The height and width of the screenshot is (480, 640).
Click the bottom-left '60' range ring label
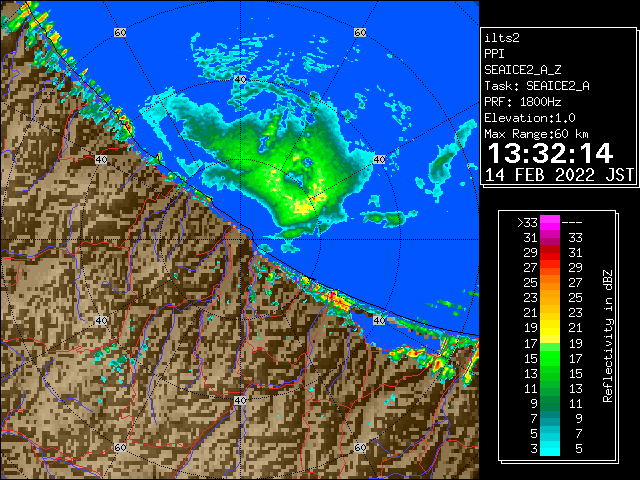tap(120, 448)
